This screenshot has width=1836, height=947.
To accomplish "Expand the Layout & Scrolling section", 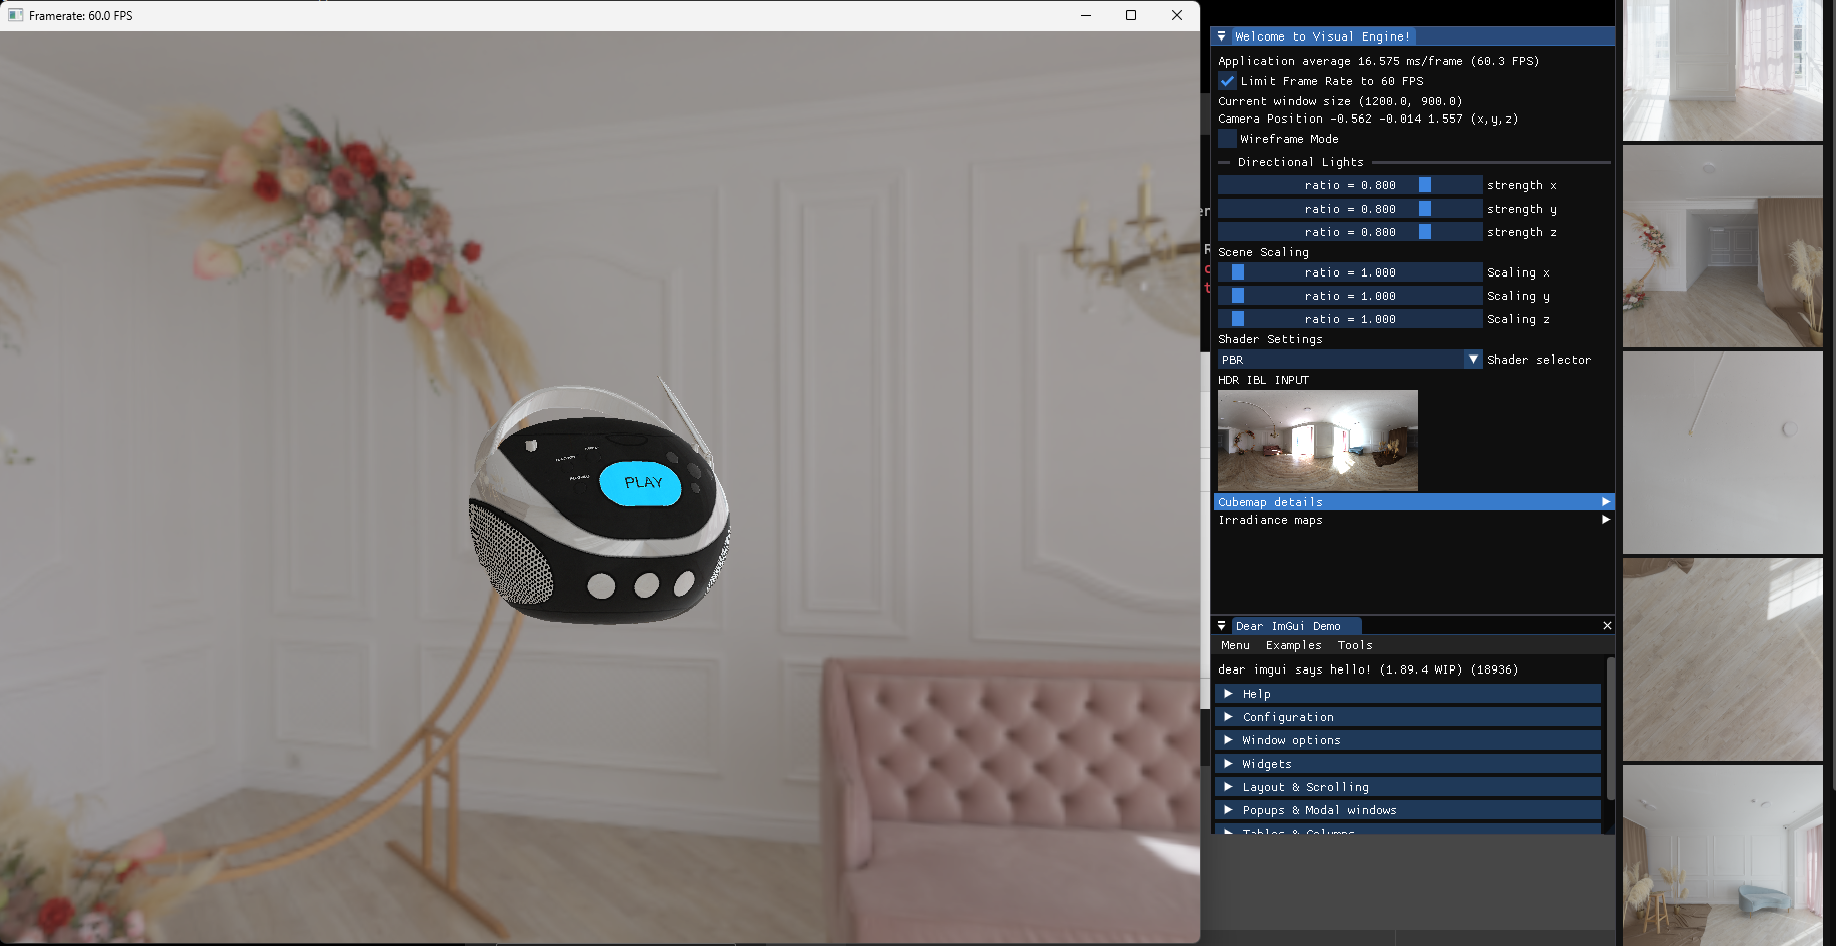I will coord(1408,787).
